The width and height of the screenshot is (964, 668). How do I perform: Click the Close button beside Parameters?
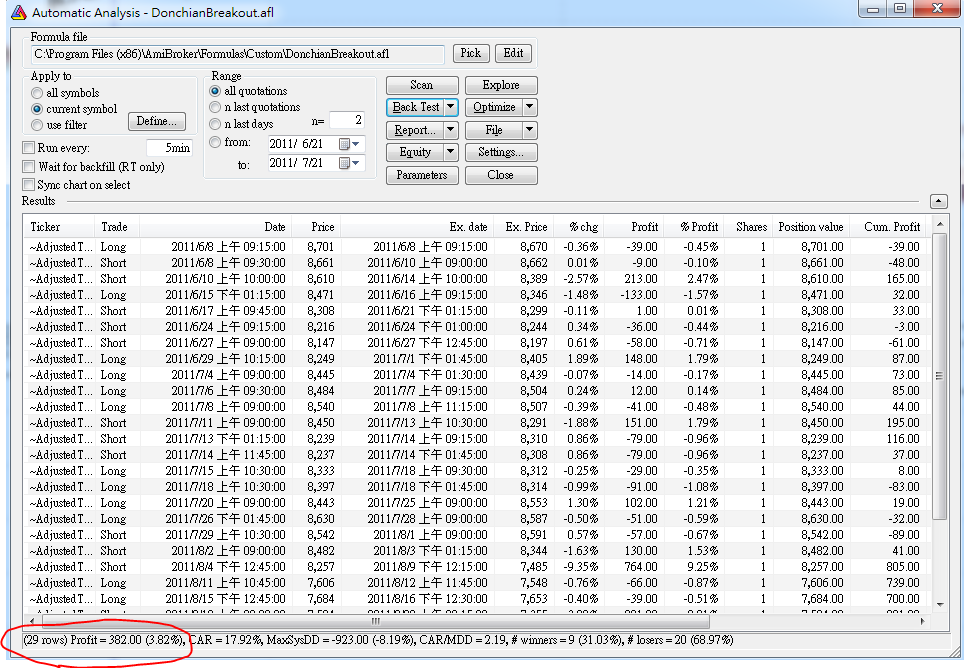point(501,175)
